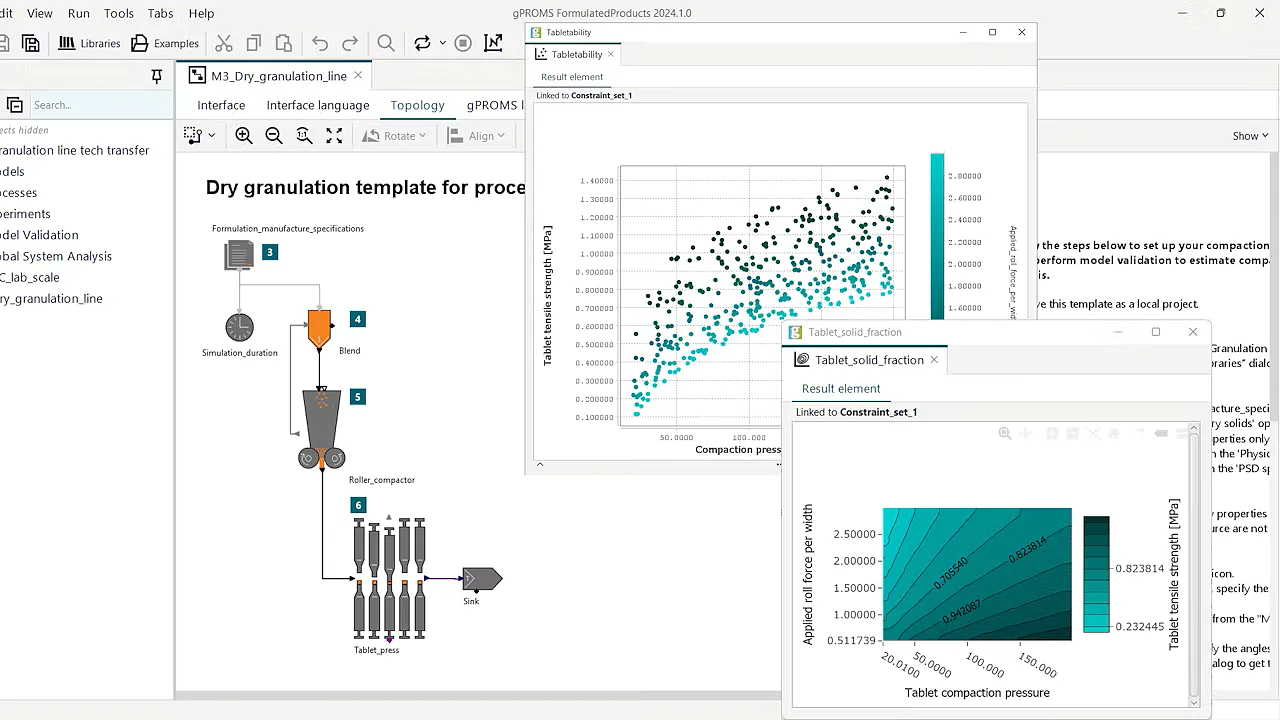Click the Paste clipboard icon
This screenshot has height=720, width=1280.
click(284, 43)
